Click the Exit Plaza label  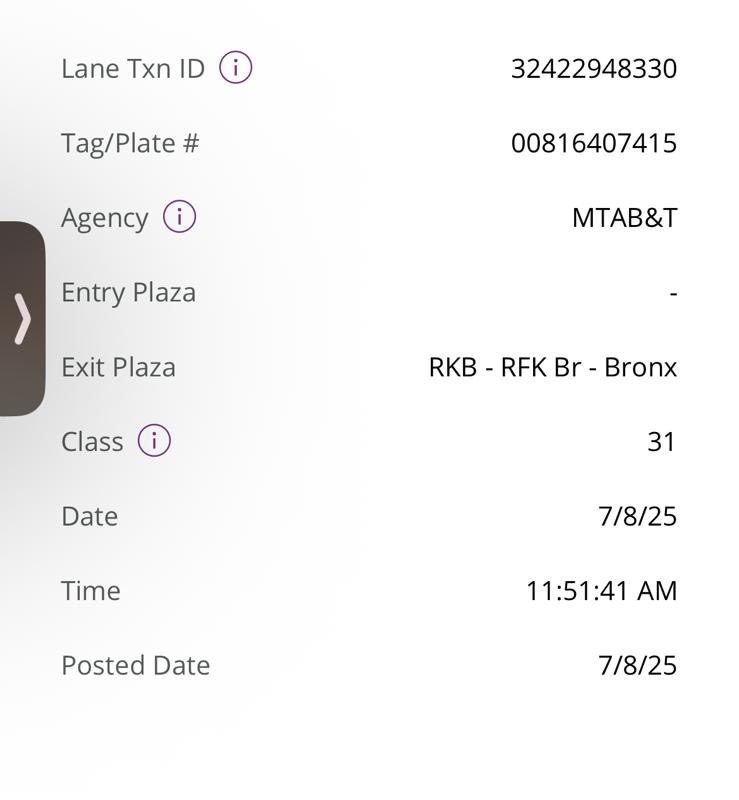coord(118,367)
